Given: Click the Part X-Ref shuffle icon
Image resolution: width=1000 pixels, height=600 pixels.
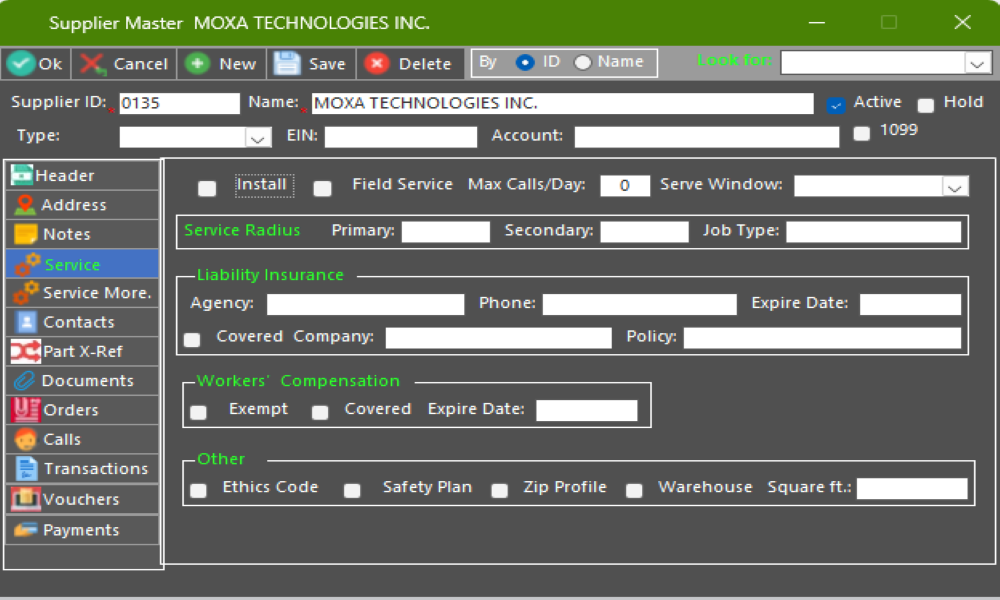Looking at the screenshot, I should pos(25,352).
